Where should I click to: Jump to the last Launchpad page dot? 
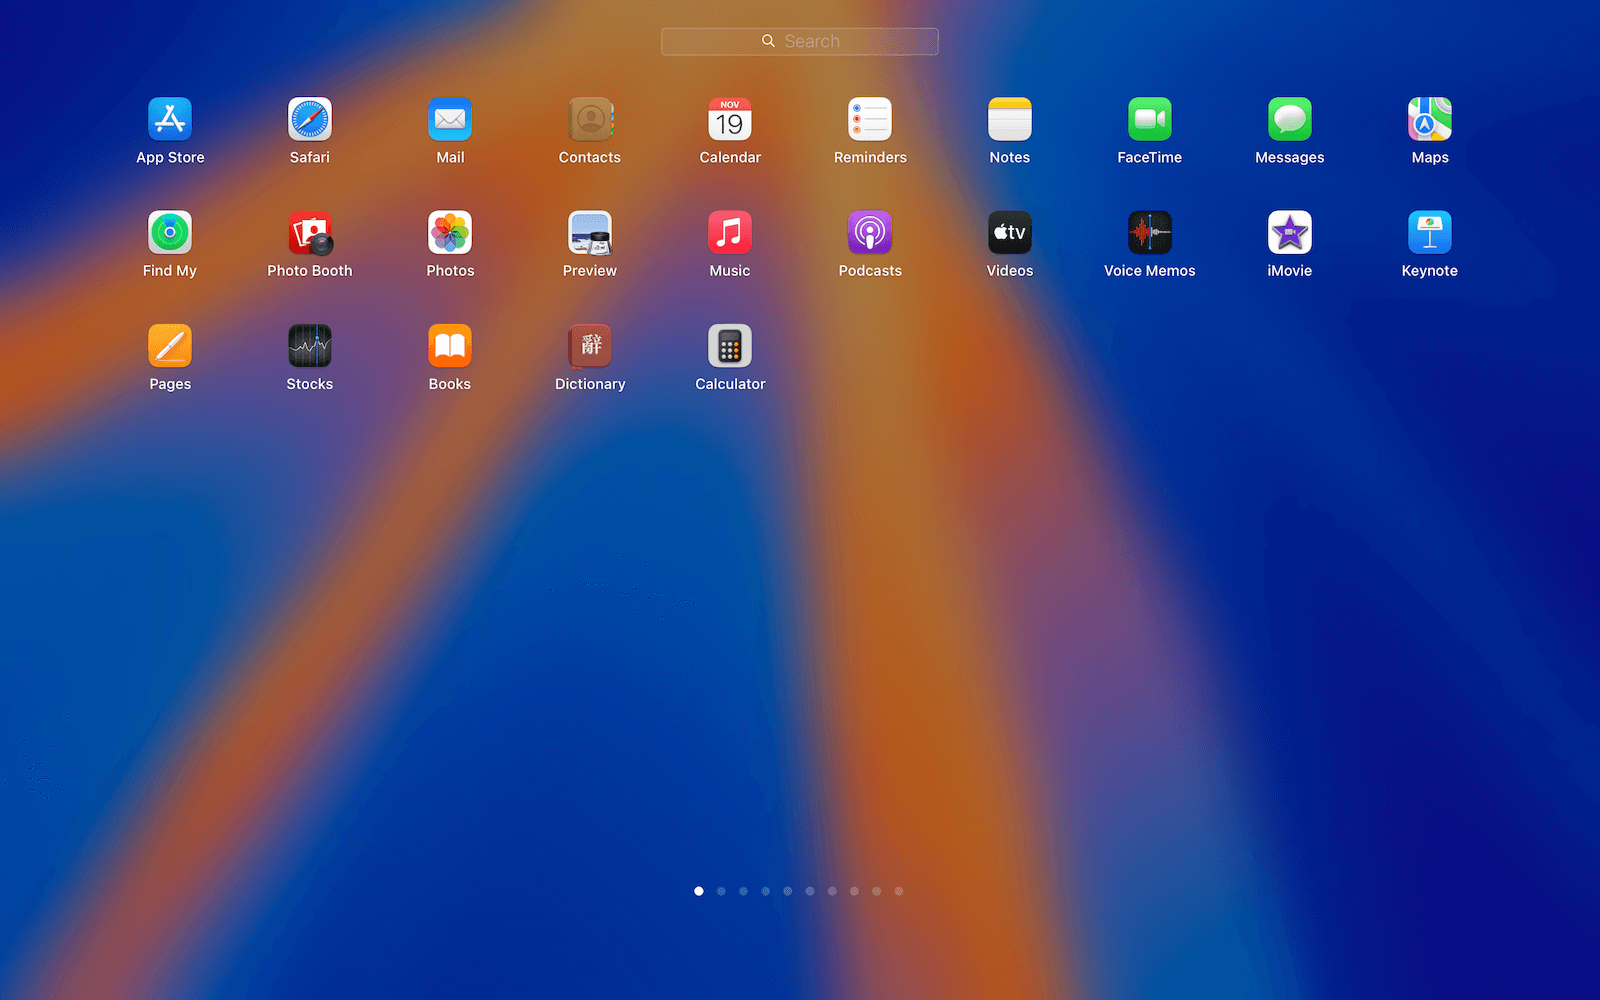point(899,891)
